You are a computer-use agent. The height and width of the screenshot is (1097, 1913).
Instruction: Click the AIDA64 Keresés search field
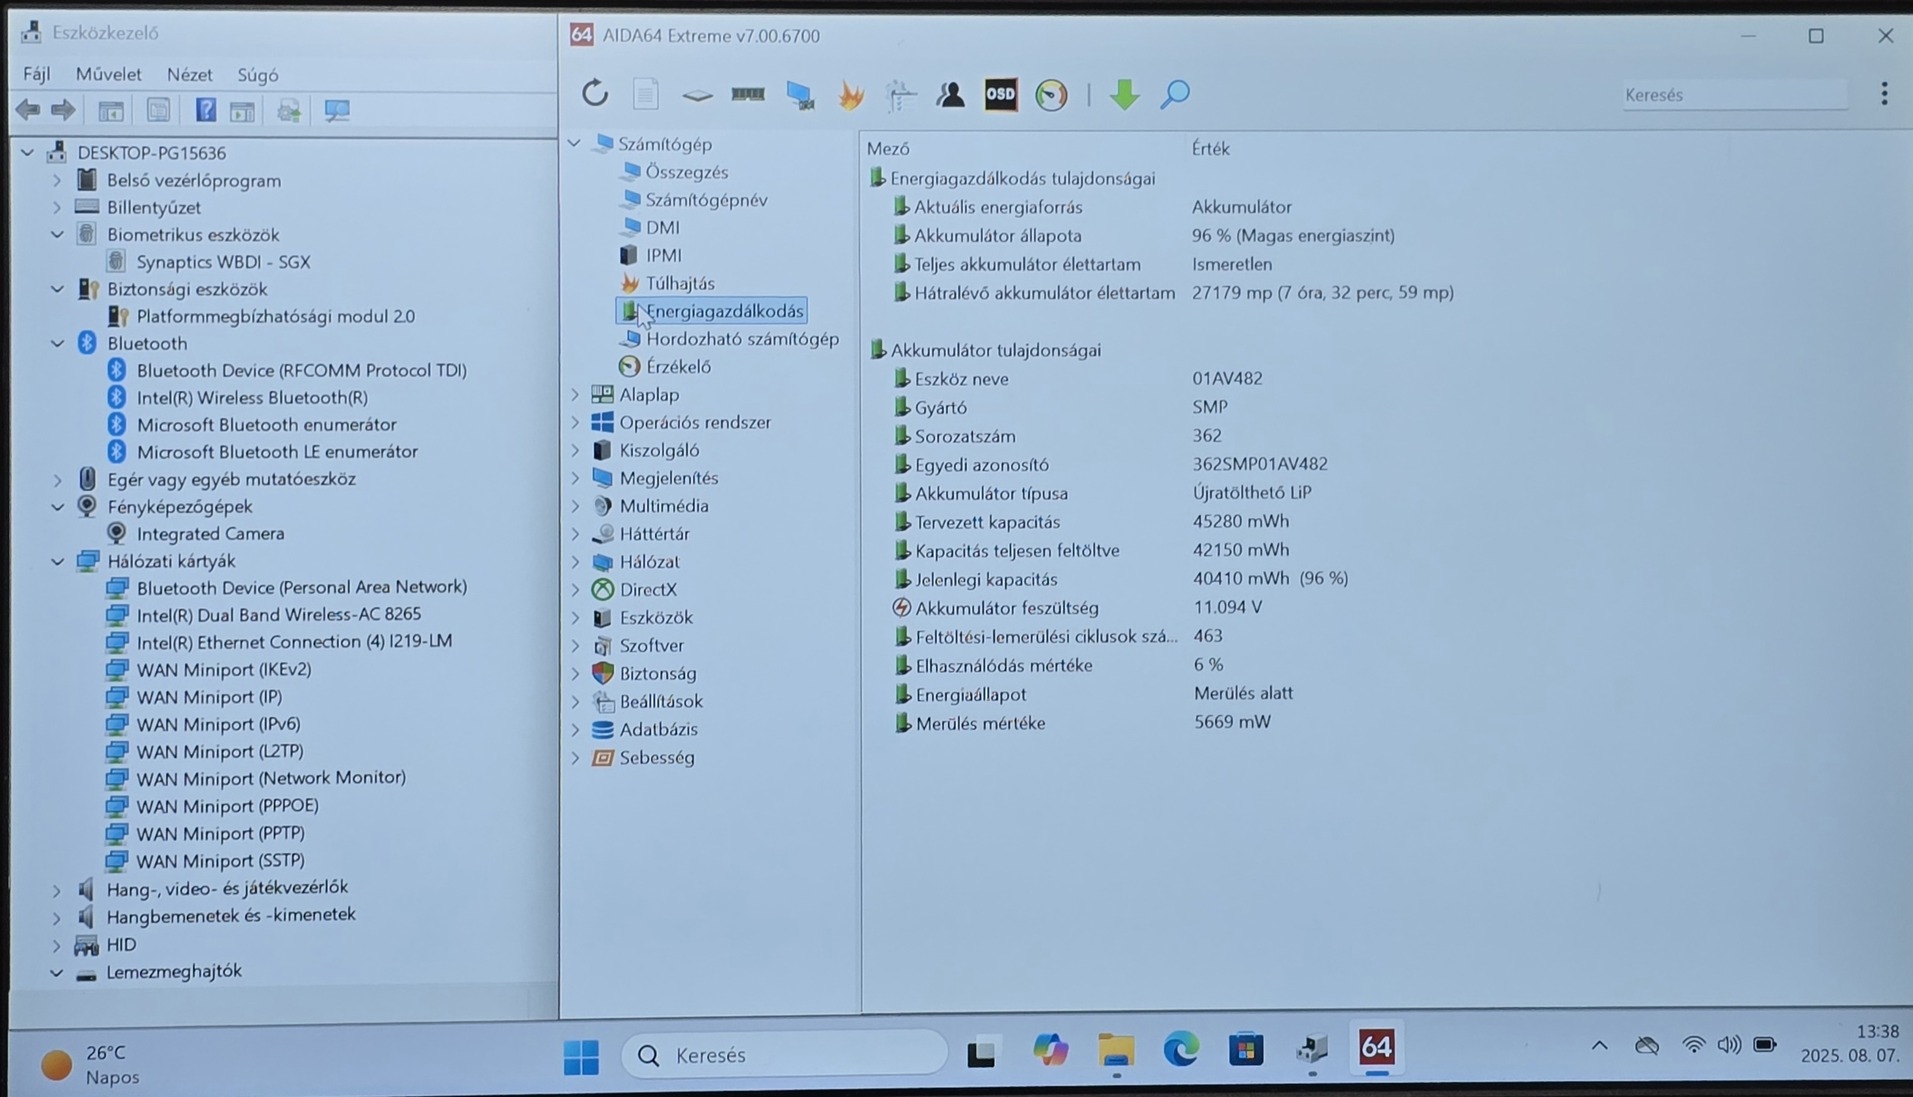tap(1735, 95)
